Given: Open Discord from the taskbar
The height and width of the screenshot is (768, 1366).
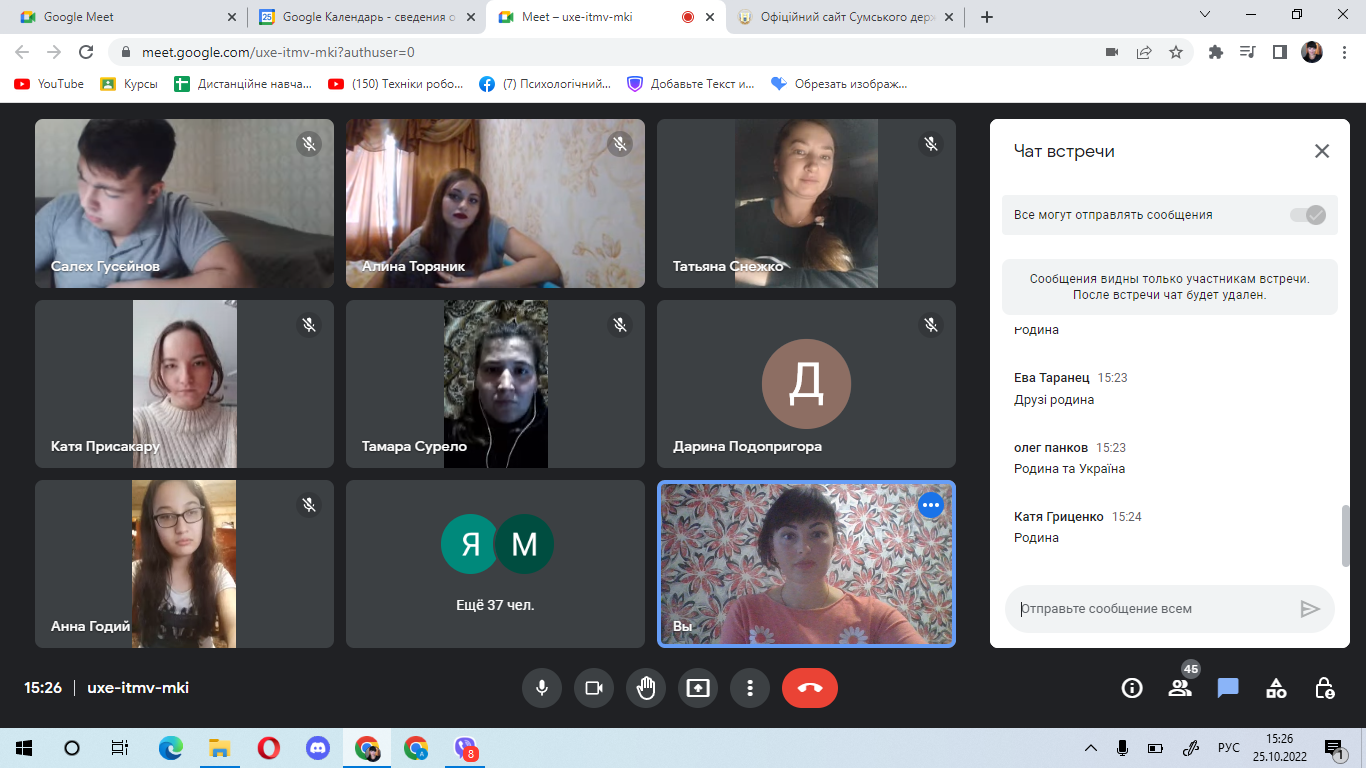Looking at the screenshot, I should tap(318, 747).
